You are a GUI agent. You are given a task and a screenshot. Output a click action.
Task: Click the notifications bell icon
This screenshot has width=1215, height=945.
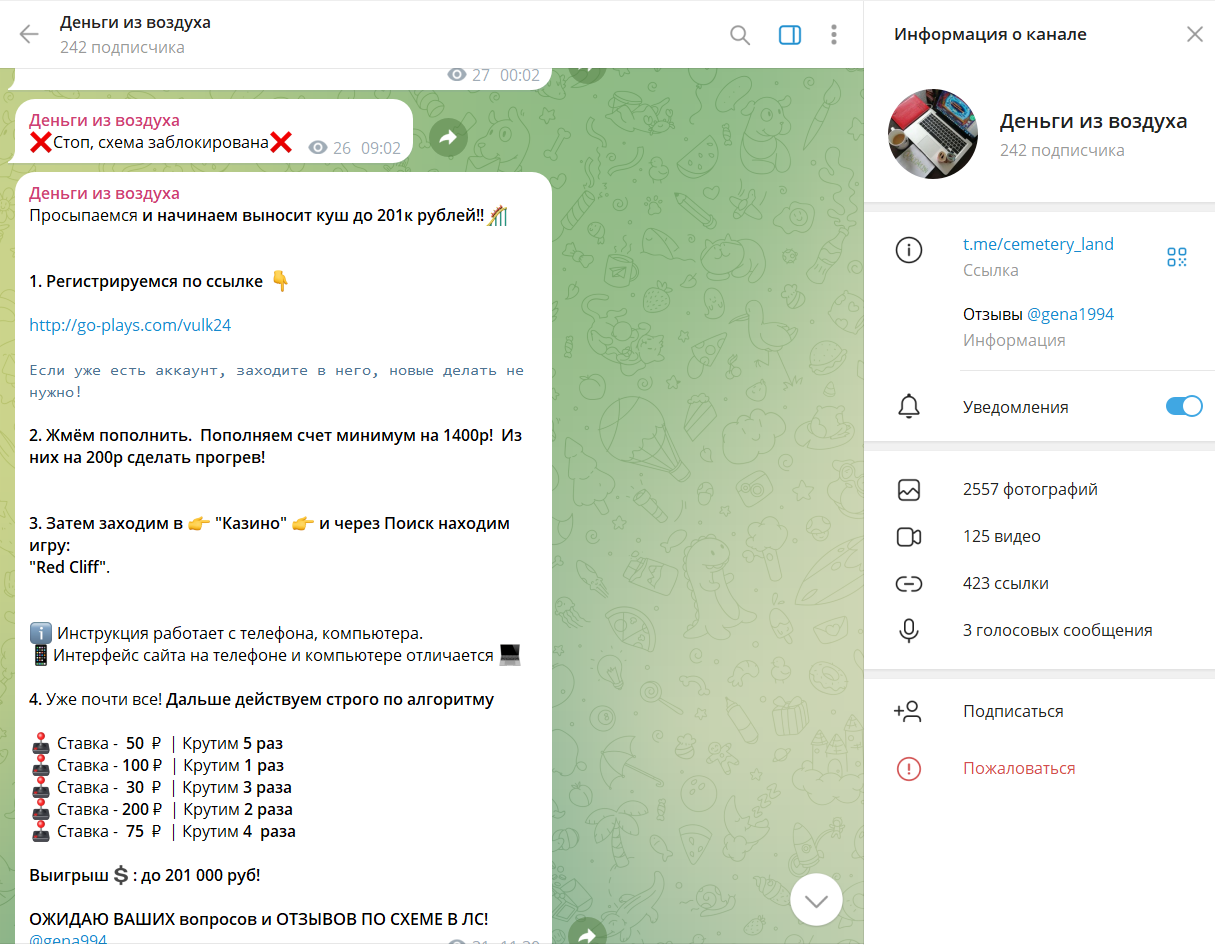pos(909,407)
